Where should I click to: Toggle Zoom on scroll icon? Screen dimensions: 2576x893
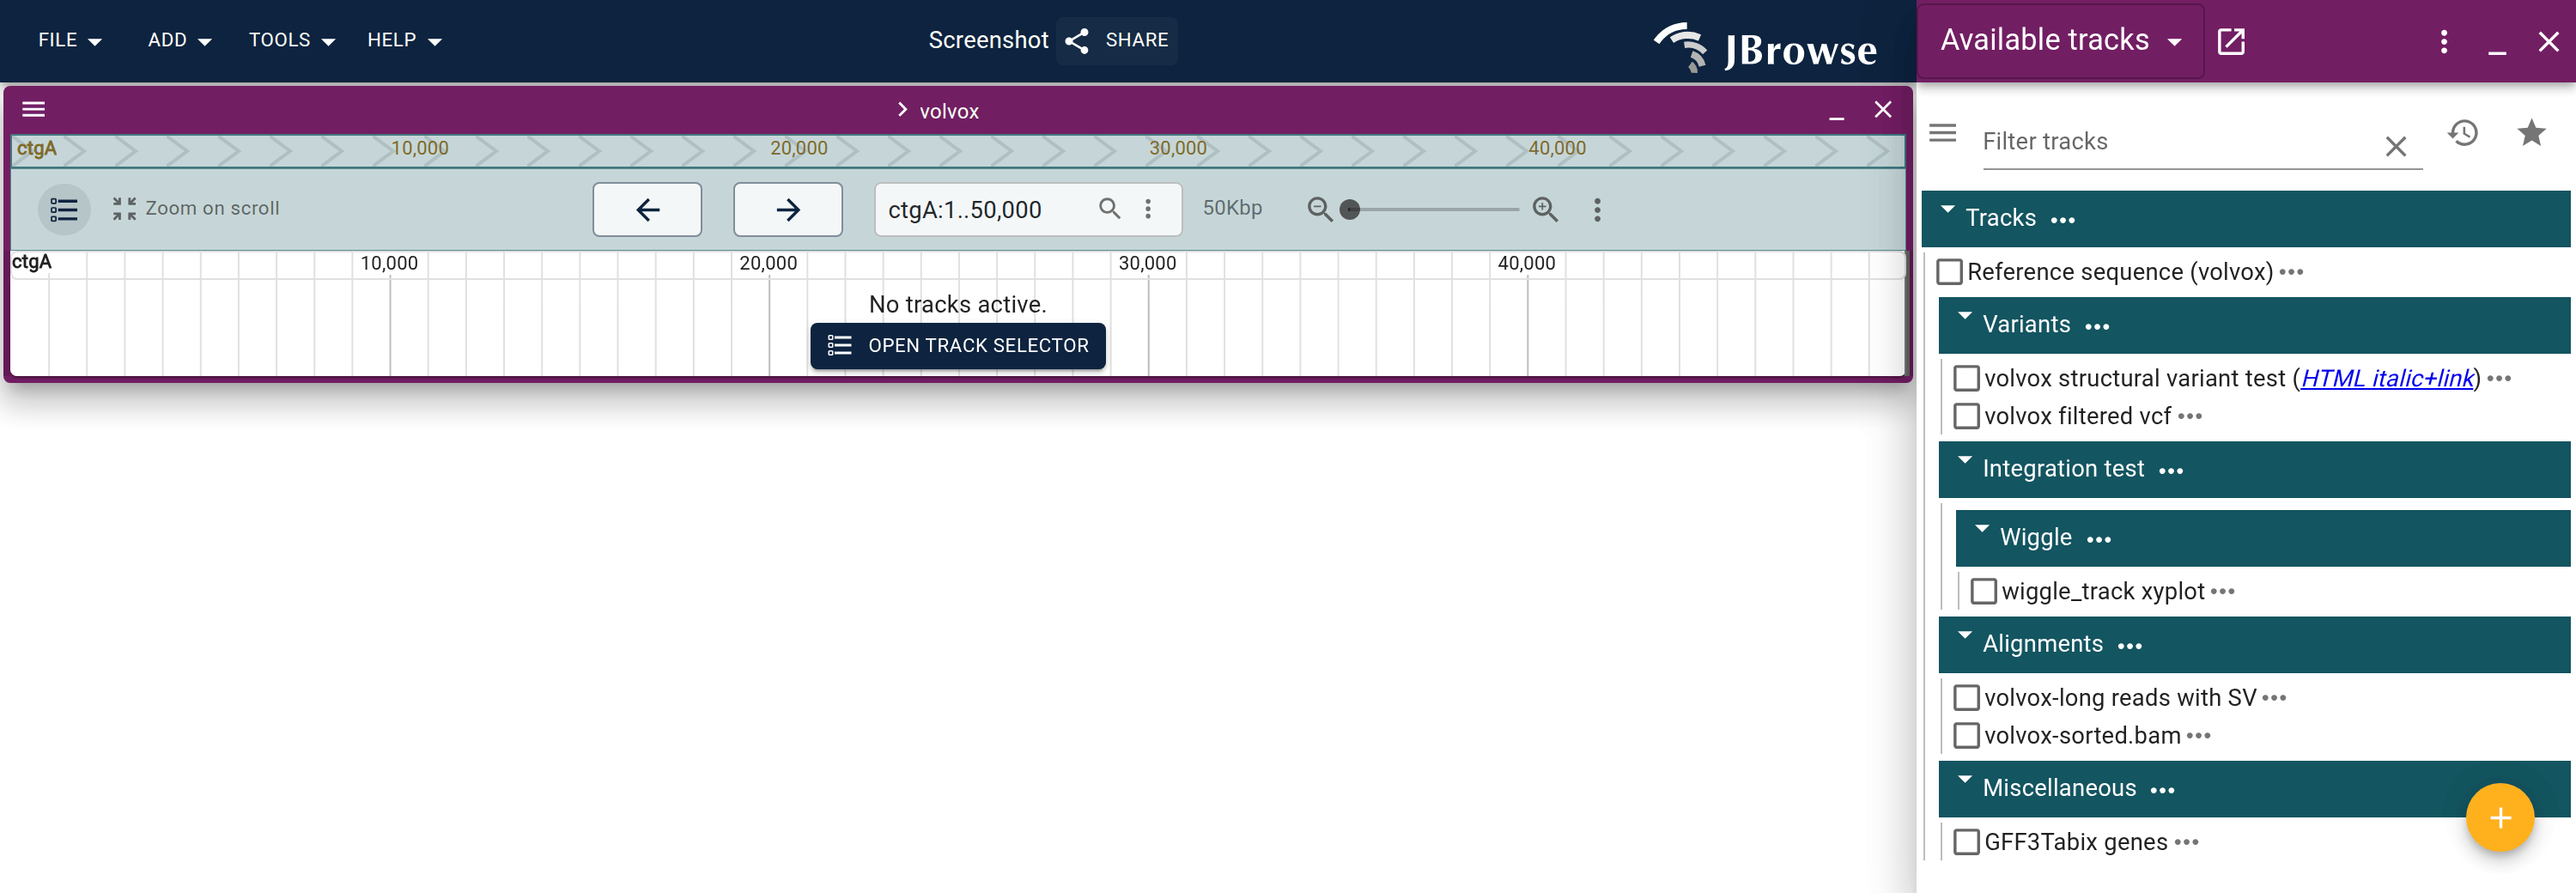[x=124, y=208]
